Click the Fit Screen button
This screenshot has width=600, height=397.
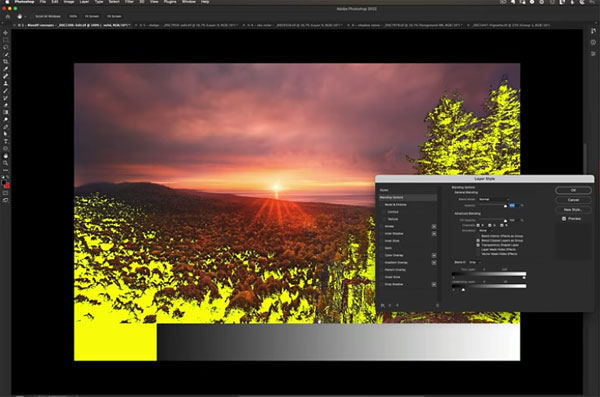pos(91,16)
